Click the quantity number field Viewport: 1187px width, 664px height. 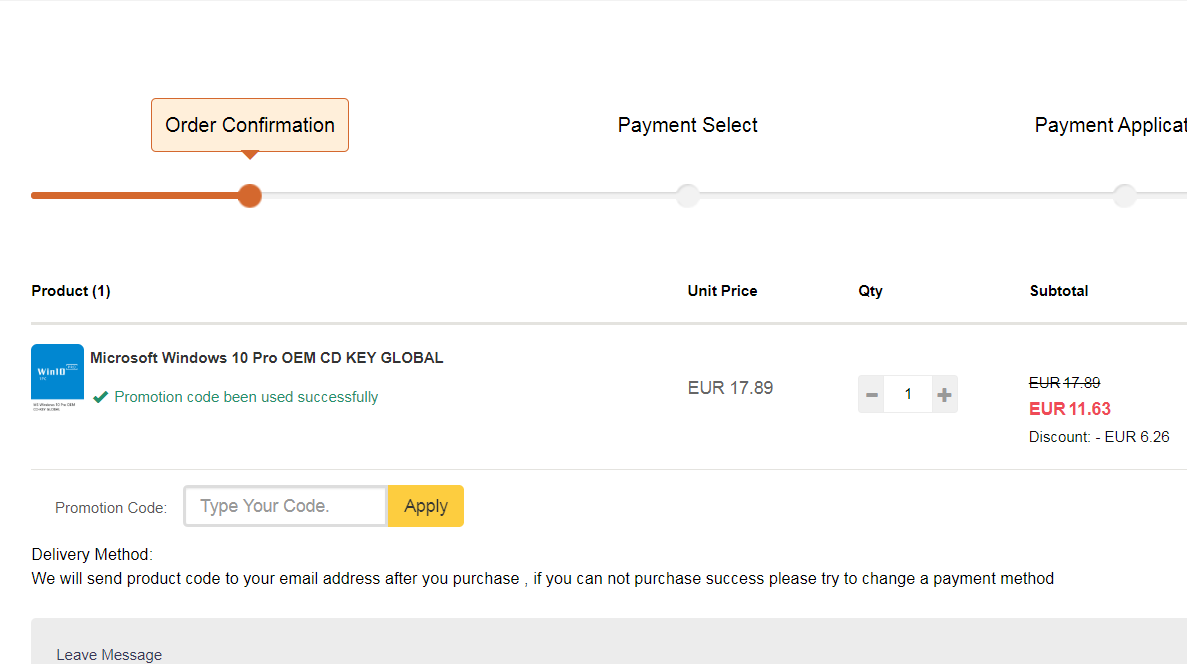908,395
